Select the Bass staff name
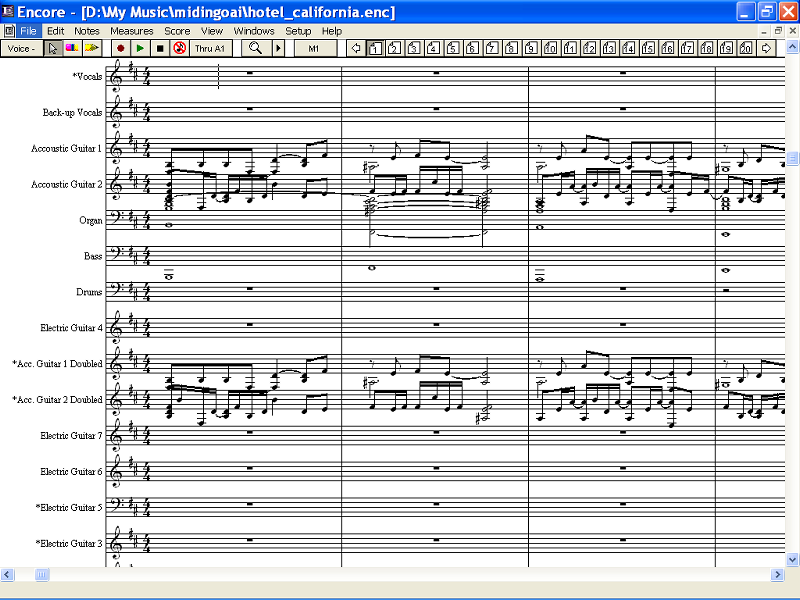This screenshot has width=800, height=600. click(93, 256)
